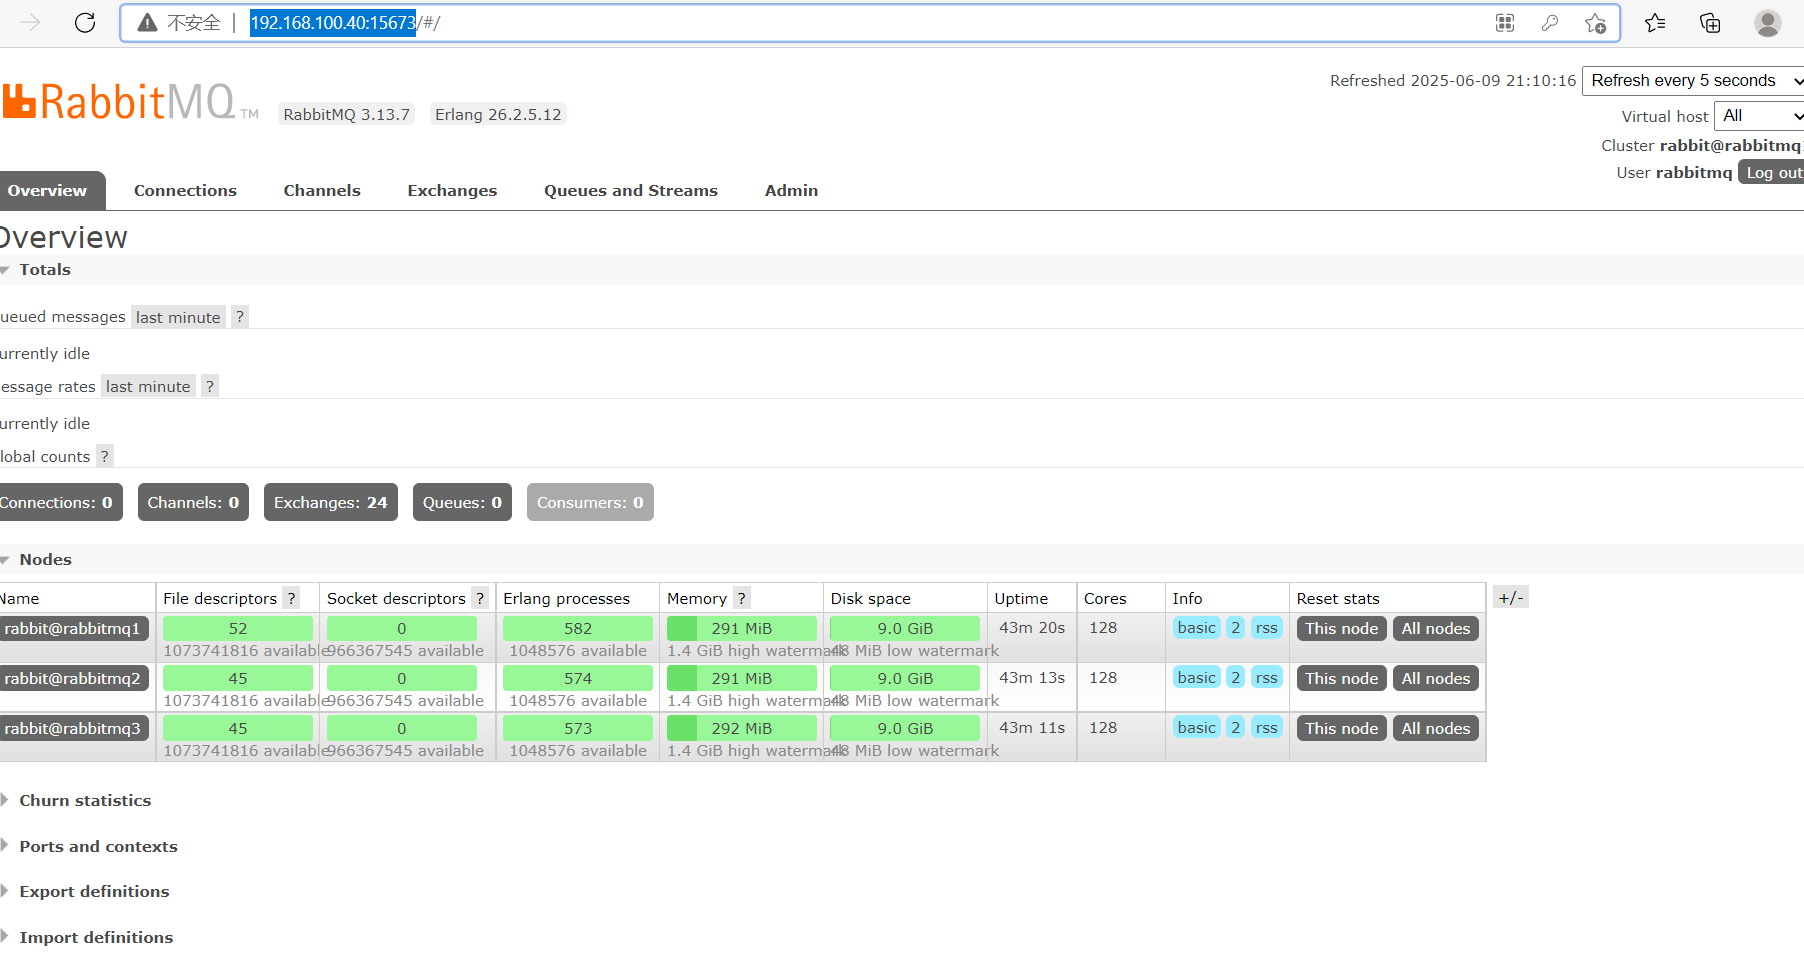This screenshot has height=964, width=1804.
Task: Click the 573 Erlang processes bar for rabbitmq3
Action: tap(578, 729)
